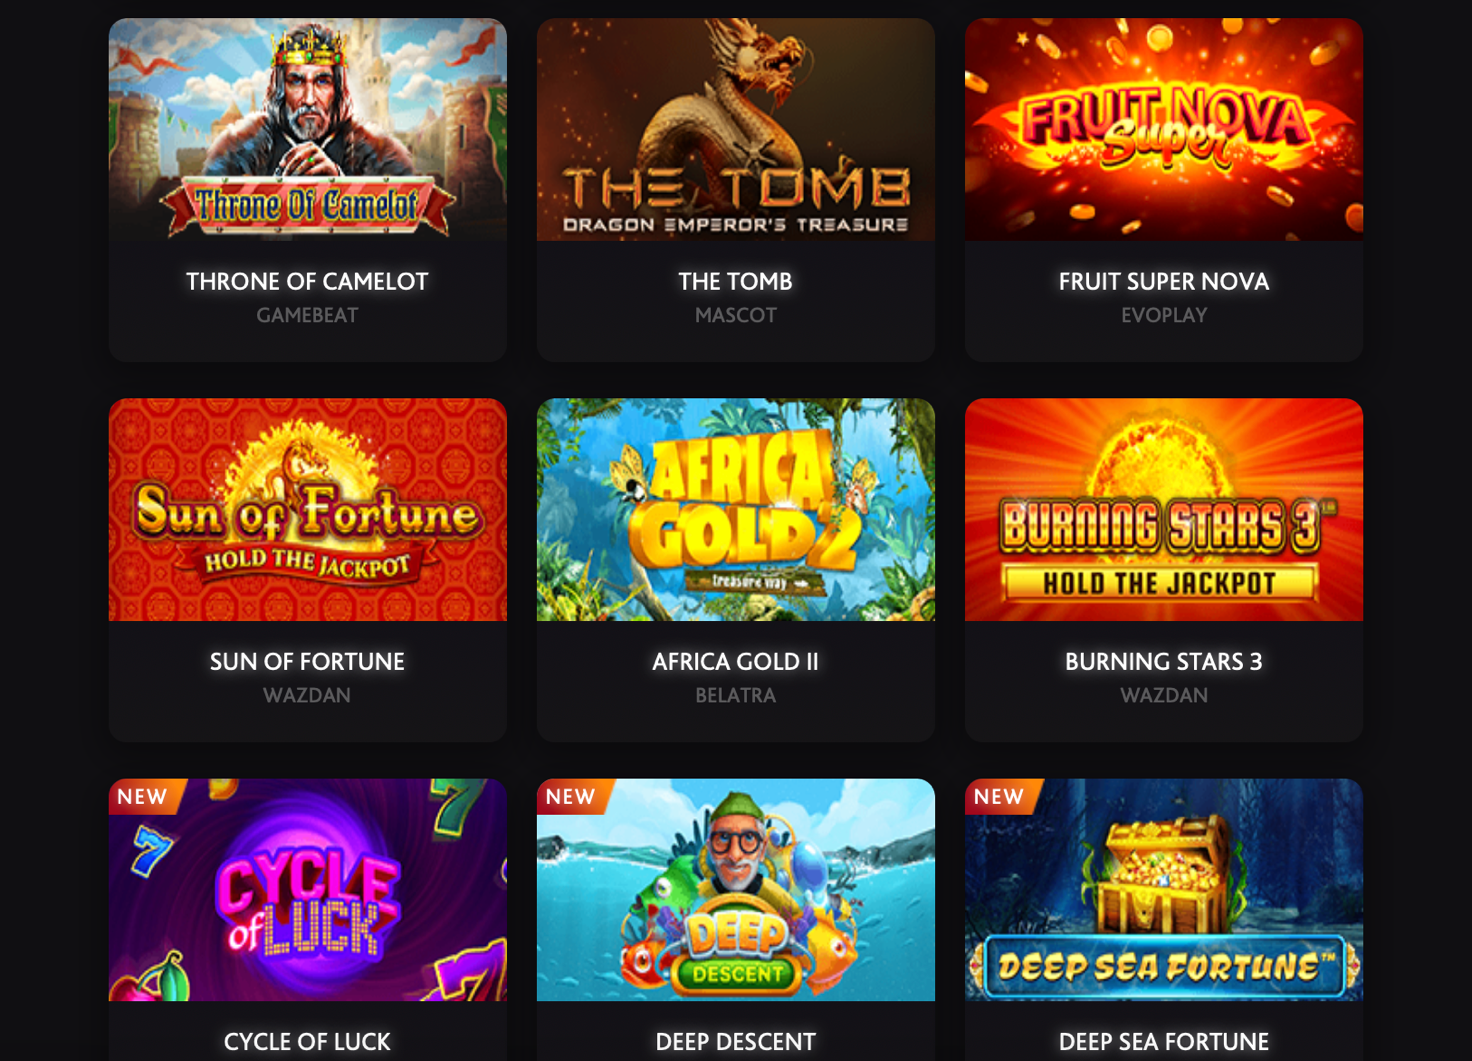This screenshot has height=1061, width=1472.
Task: Select the Sun of Fortune game image
Action: (307, 510)
